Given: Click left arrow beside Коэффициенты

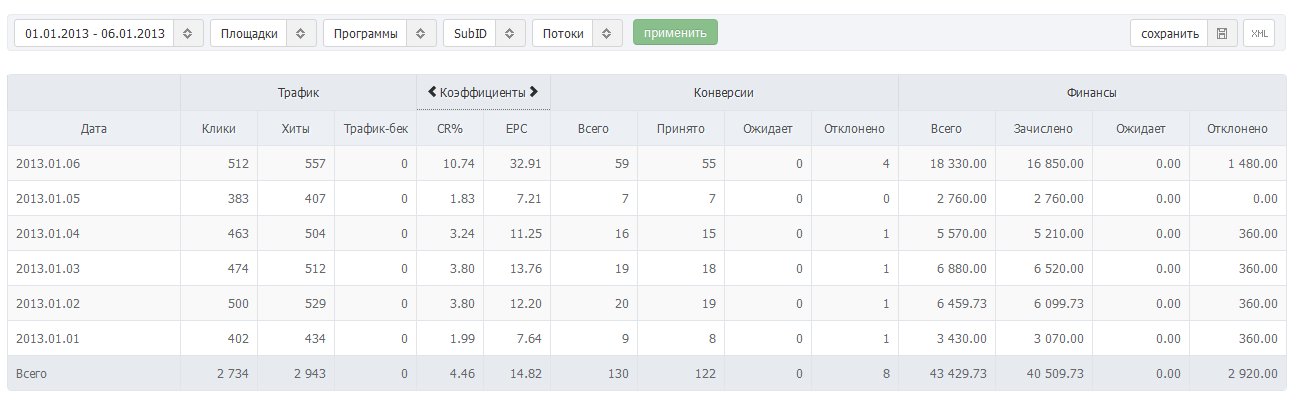Looking at the screenshot, I should point(431,92).
